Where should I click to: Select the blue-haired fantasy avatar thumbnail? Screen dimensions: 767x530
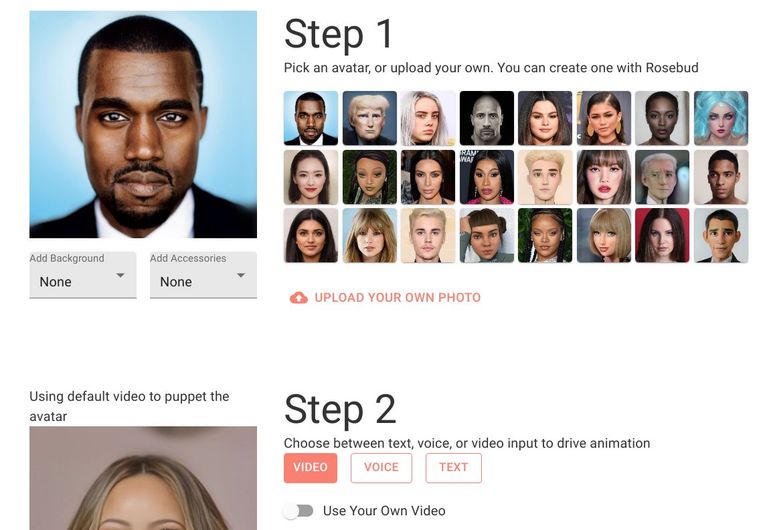pyautogui.click(x=721, y=118)
